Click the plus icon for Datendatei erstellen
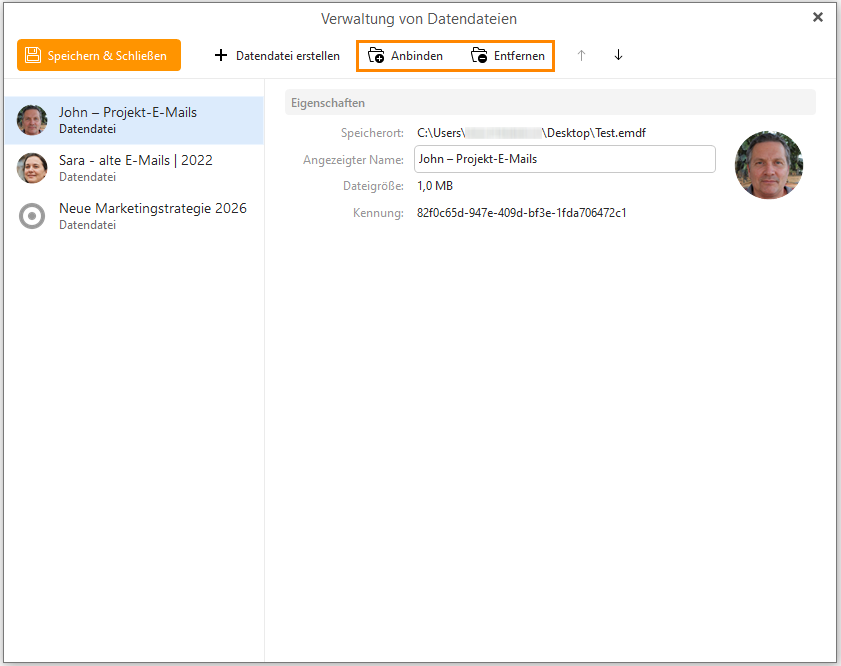The height and width of the screenshot is (666, 841). tap(221, 56)
